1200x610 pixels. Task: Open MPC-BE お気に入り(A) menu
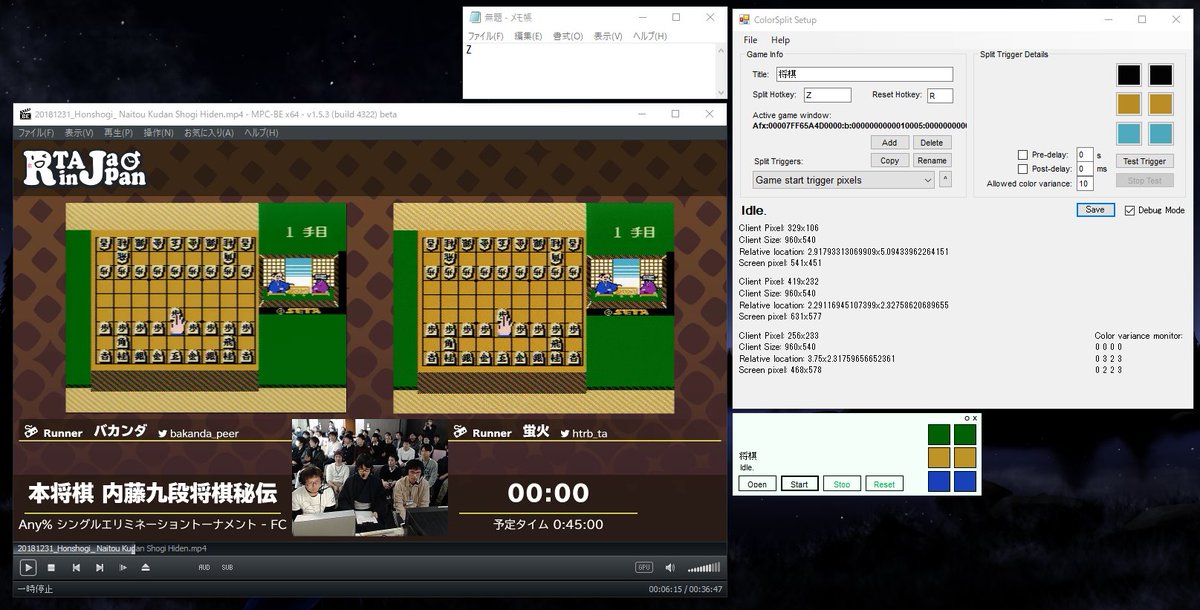click(x=209, y=132)
